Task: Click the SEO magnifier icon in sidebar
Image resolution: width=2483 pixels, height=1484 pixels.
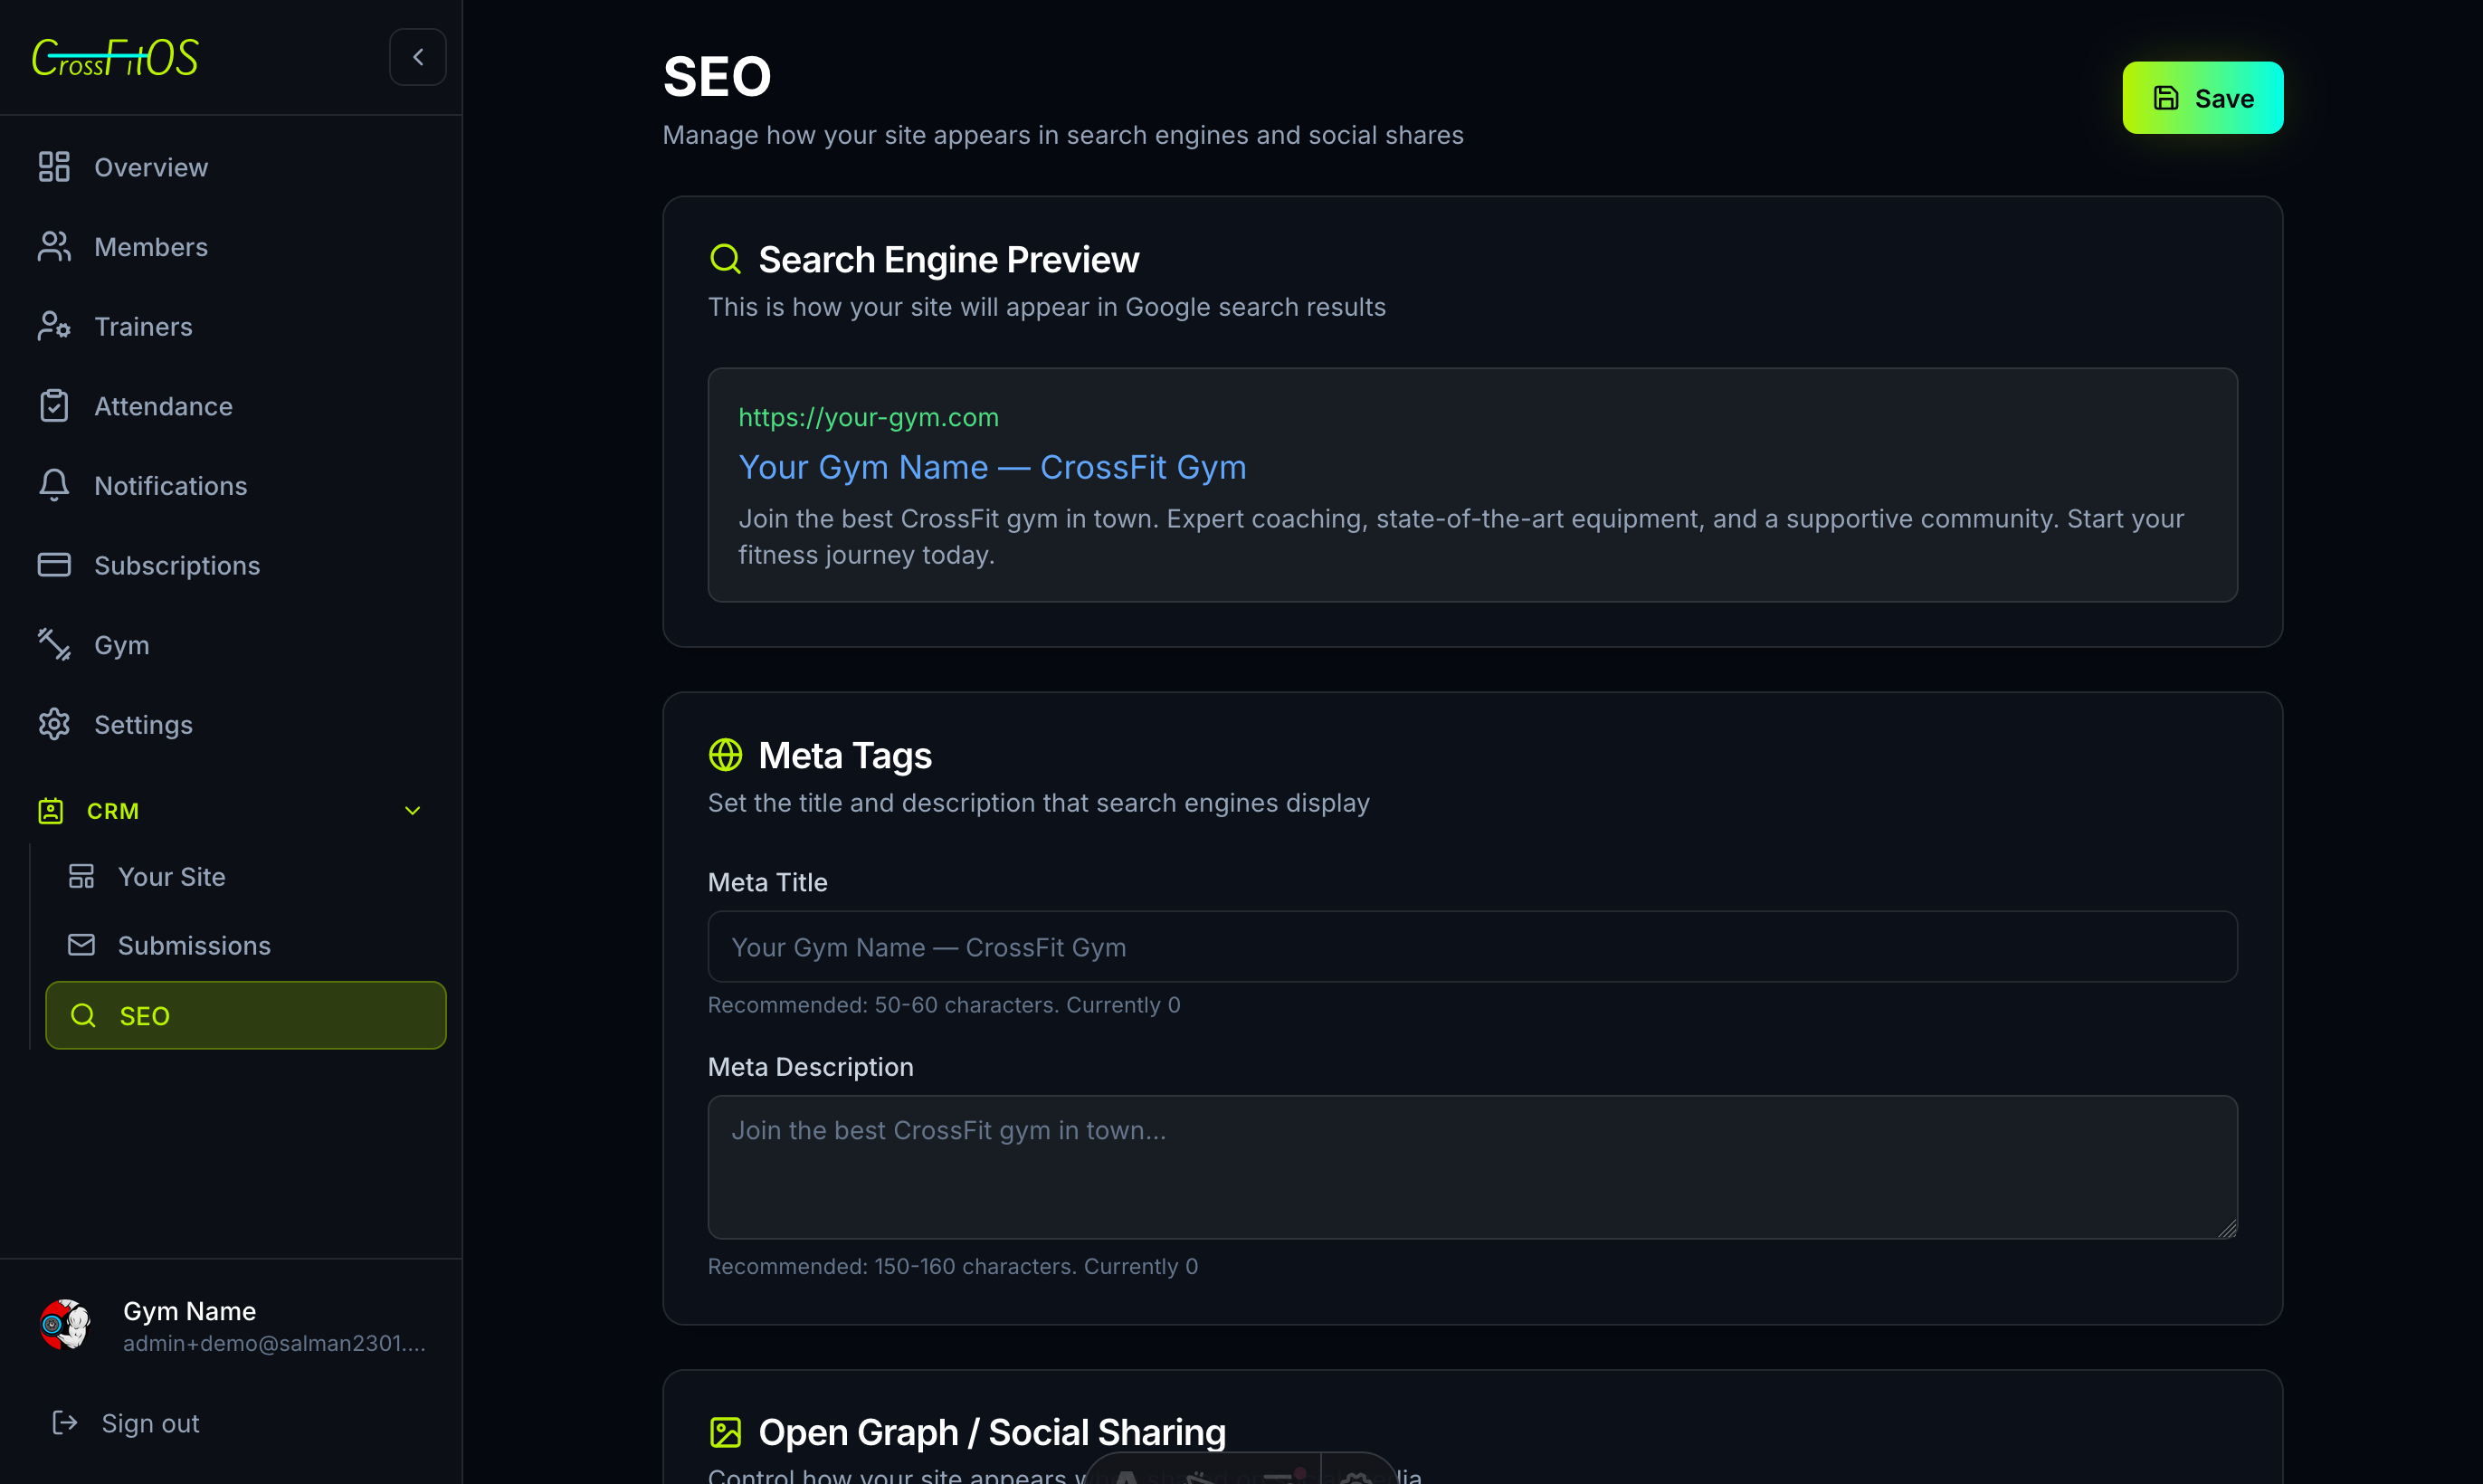Action: 83,1016
